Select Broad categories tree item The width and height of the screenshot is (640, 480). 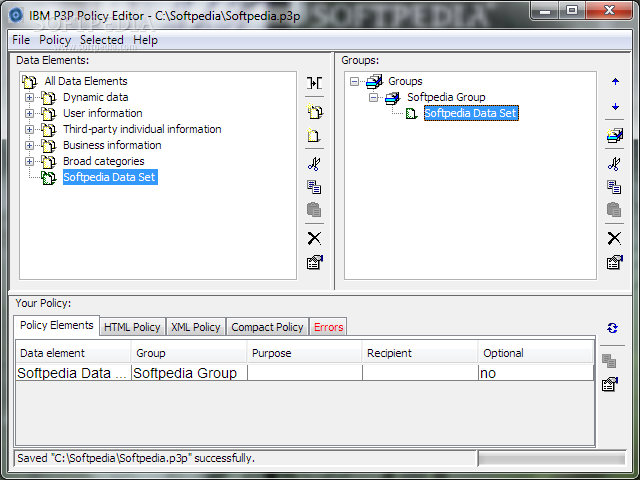click(x=103, y=161)
